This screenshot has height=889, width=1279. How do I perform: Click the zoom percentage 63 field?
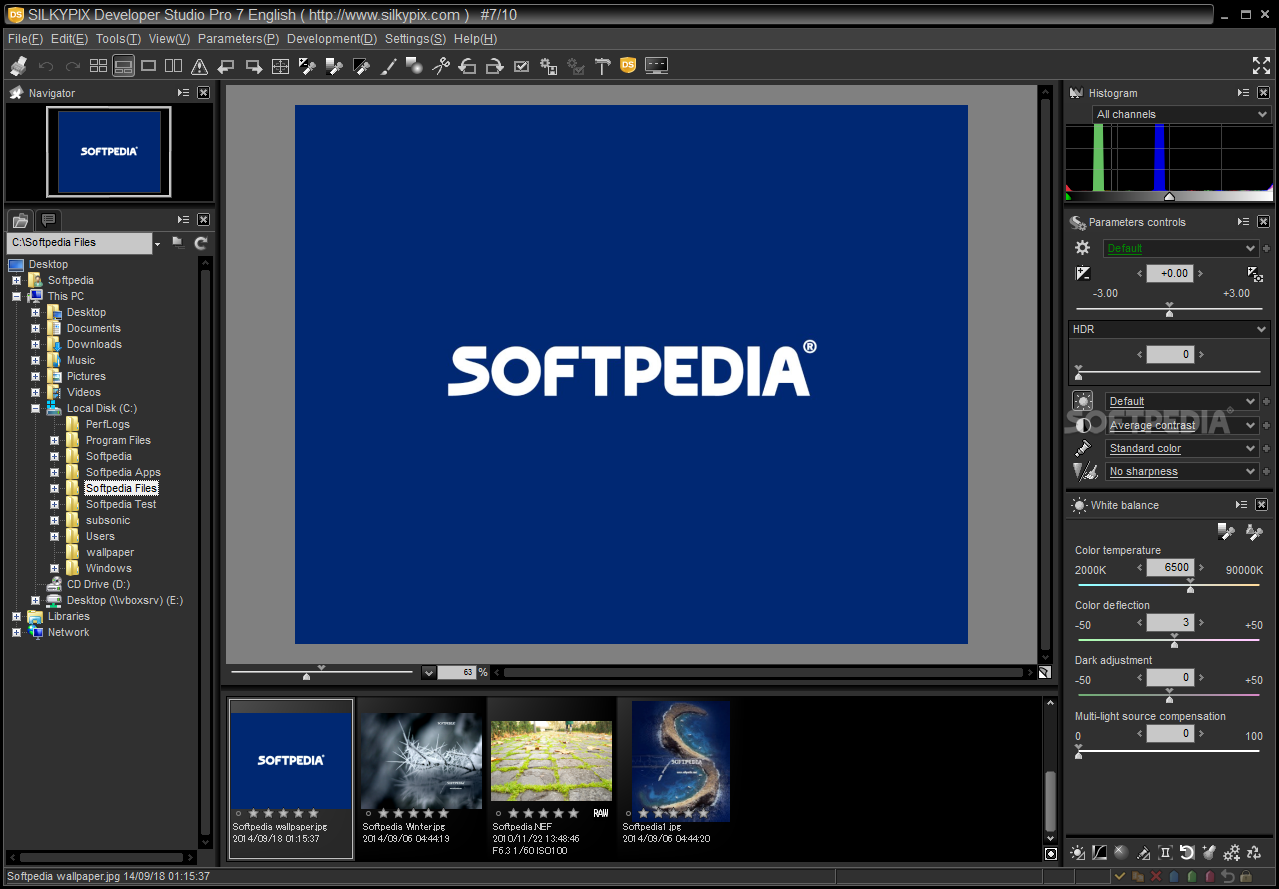pos(456,672)
